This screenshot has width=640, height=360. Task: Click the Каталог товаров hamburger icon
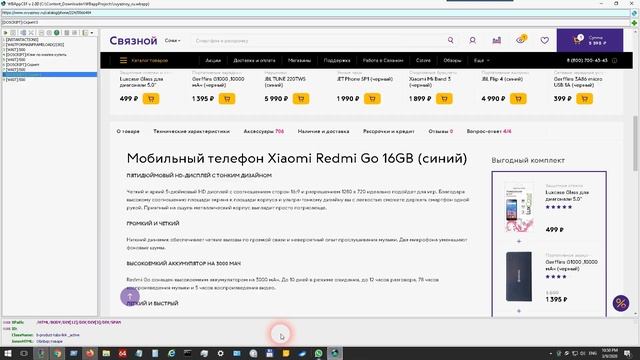pyautogui.click(x=123, y=60)
